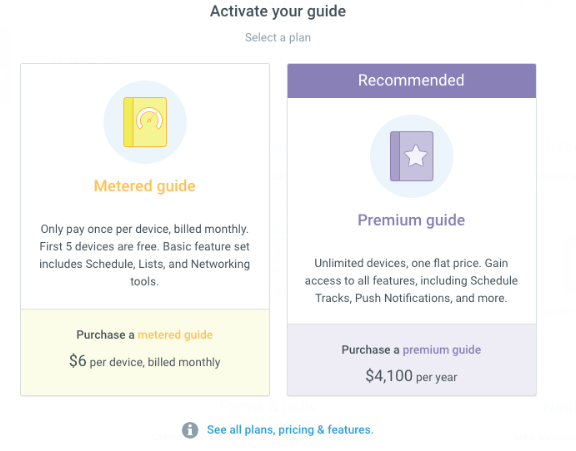This screenshot has height=451, width=576.
Task: Click the Recommended banner on premium card
Action: 411,80
